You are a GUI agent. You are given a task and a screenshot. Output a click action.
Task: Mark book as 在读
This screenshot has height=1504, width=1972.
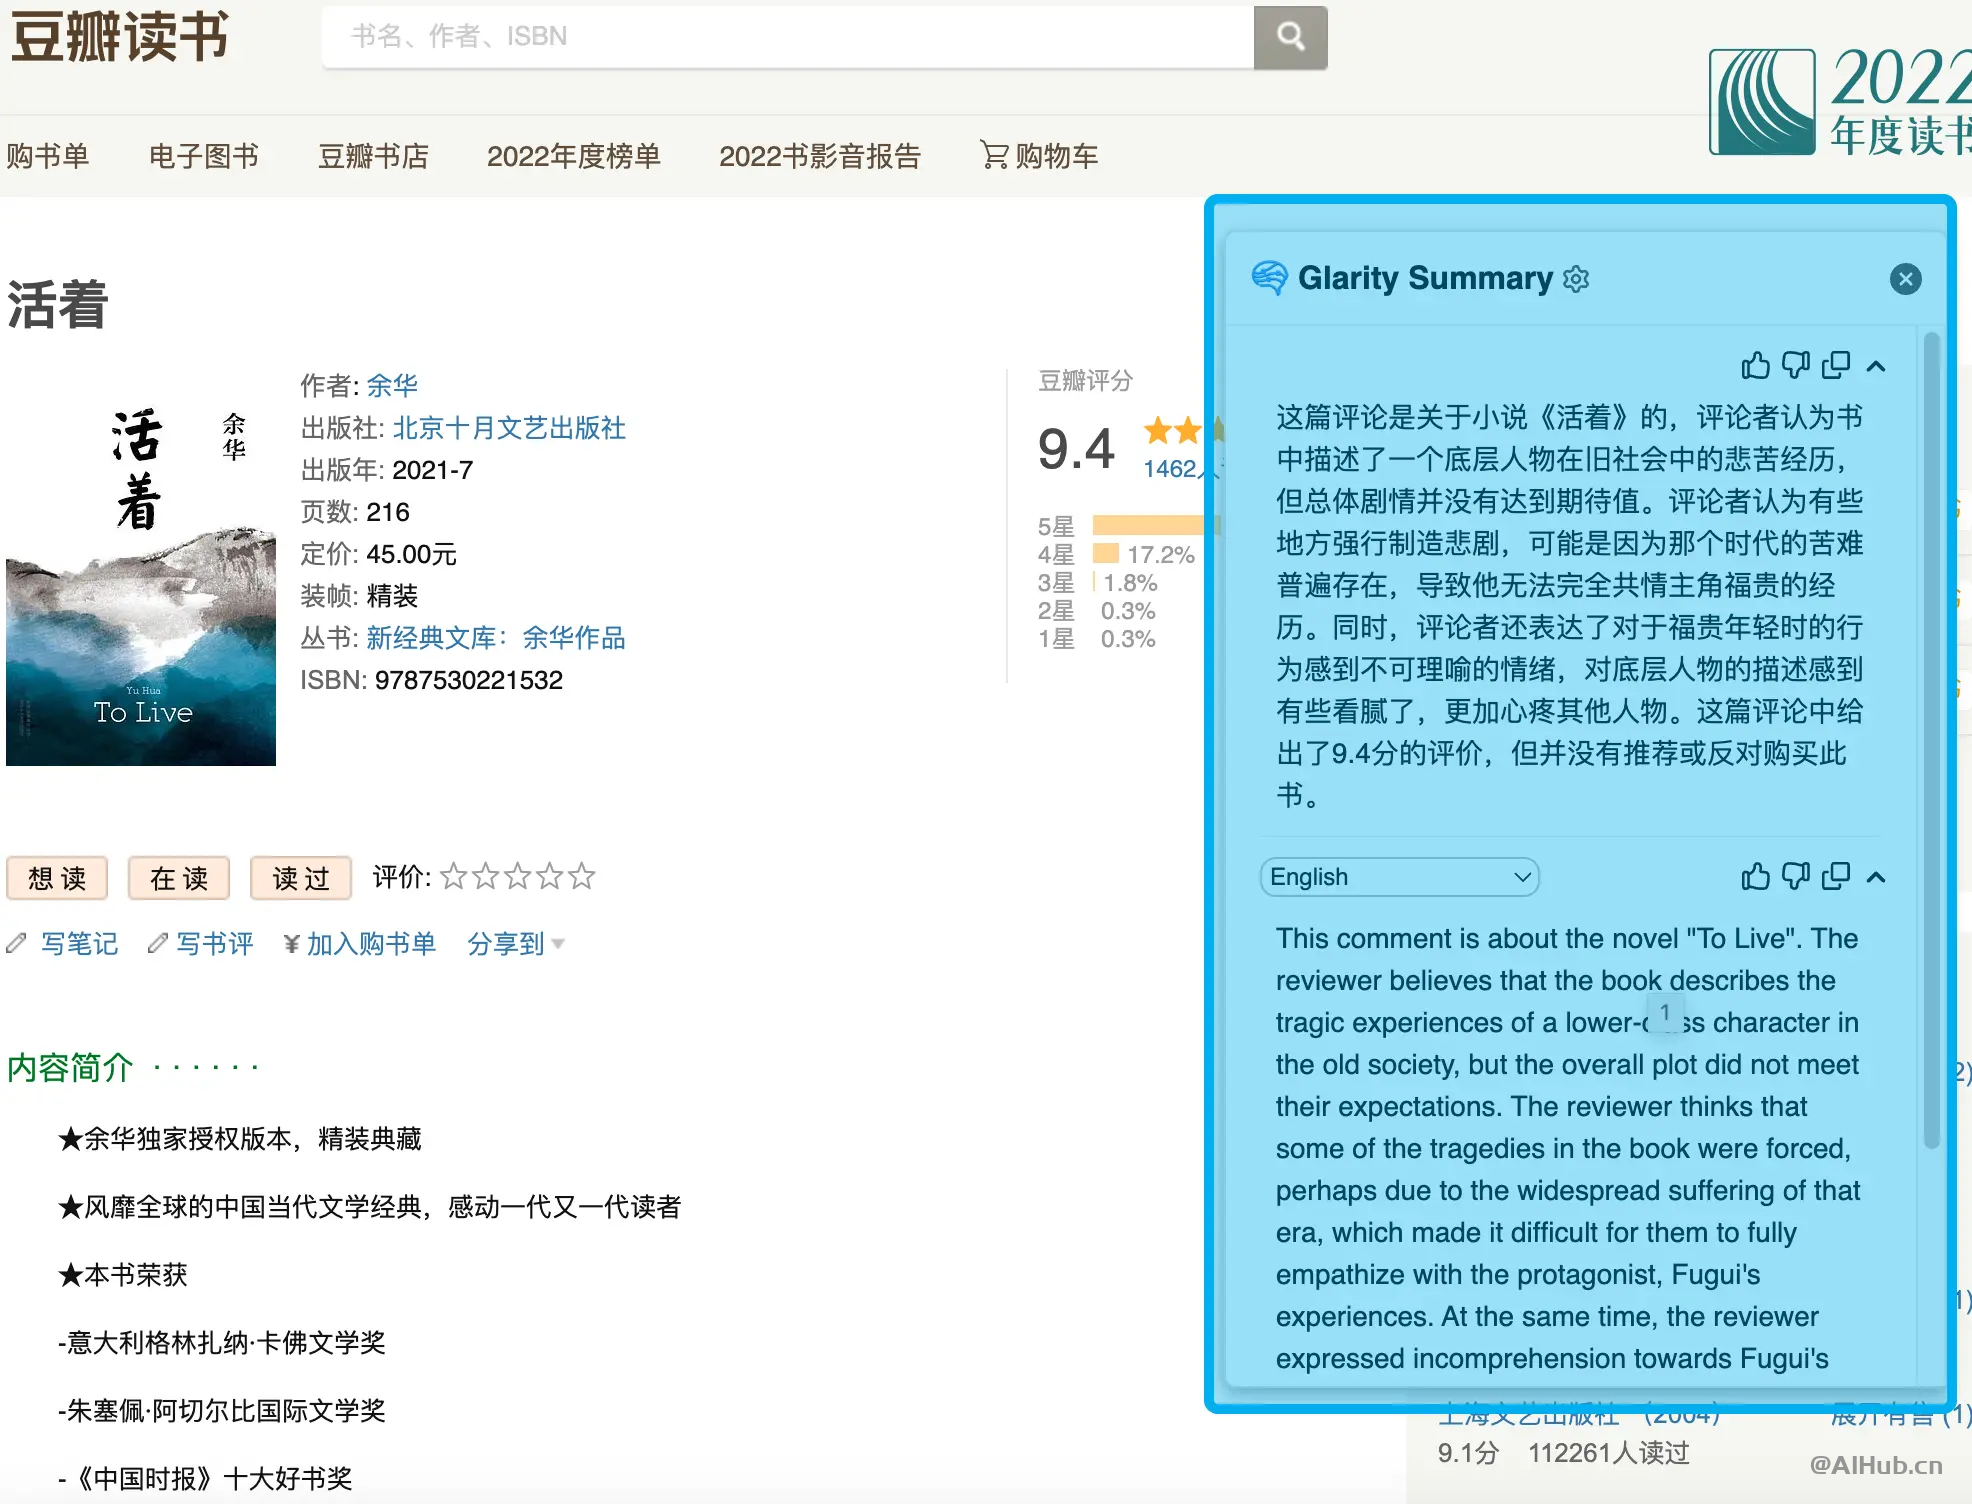(179, 878)
